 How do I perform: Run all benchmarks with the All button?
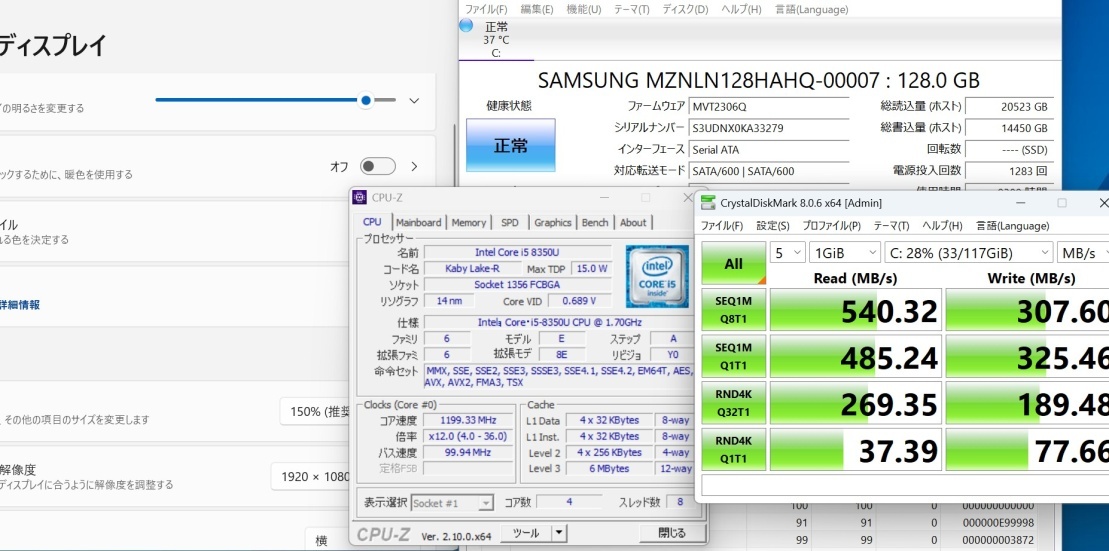[x=733, y=263]
